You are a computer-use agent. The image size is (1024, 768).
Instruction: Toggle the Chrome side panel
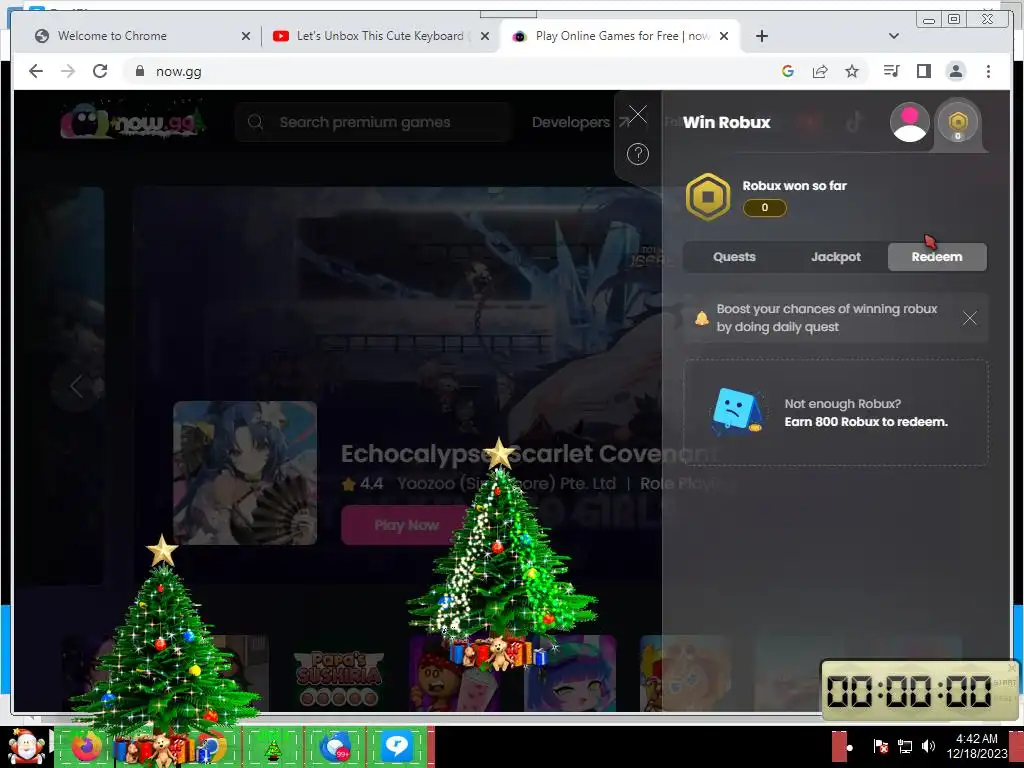[x=923, y=71]
